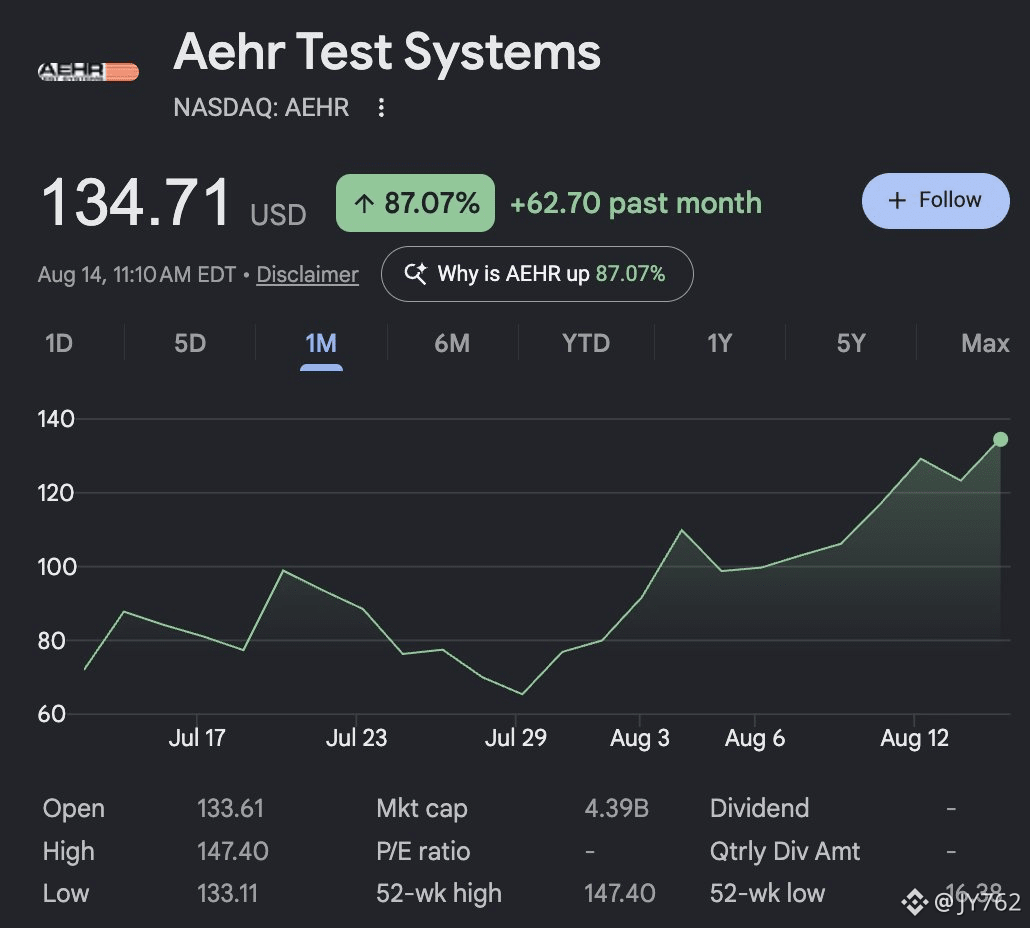The height and width of the screenshot is (928, 1030).
Task: Click the 140 y-axis label
Action: coord(56,419)
